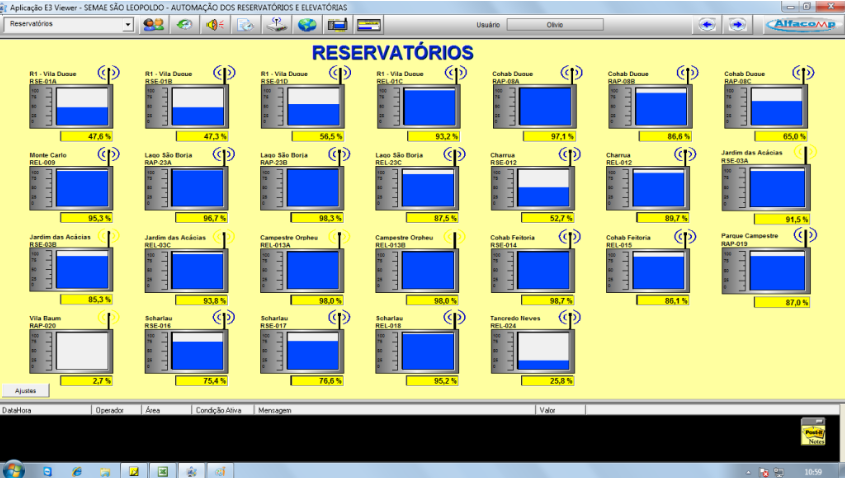Open the Post-it Notes desktop icon
The width and height of the screenshot is (845, 478).
tap(812, 432)
